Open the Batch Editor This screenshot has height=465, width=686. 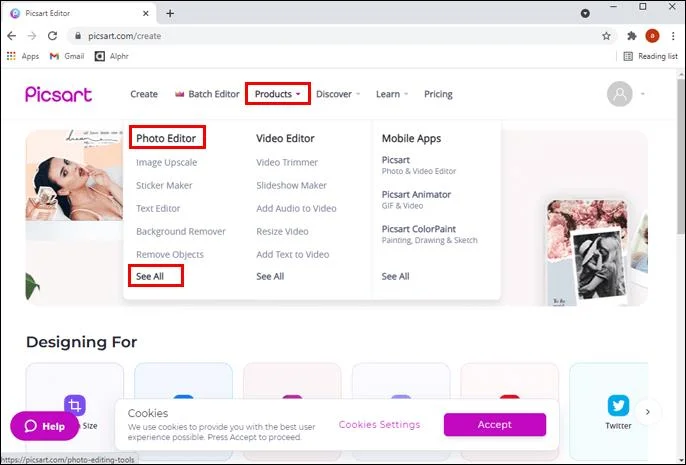coord(207,94)
